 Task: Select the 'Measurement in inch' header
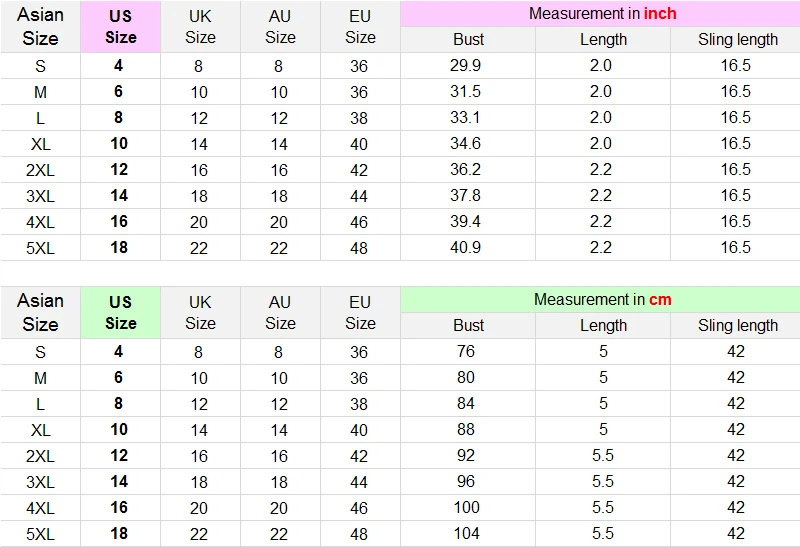click(x=603, y=14)
